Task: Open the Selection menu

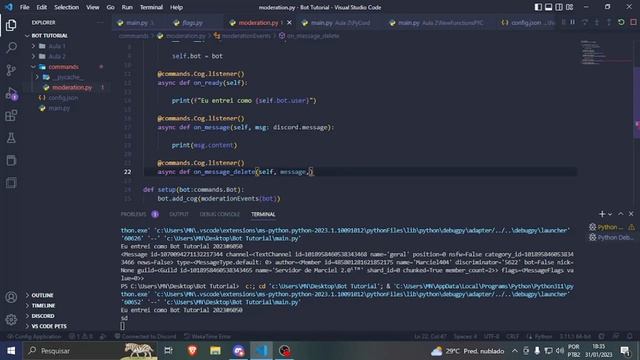Action: tap(67, 7)
